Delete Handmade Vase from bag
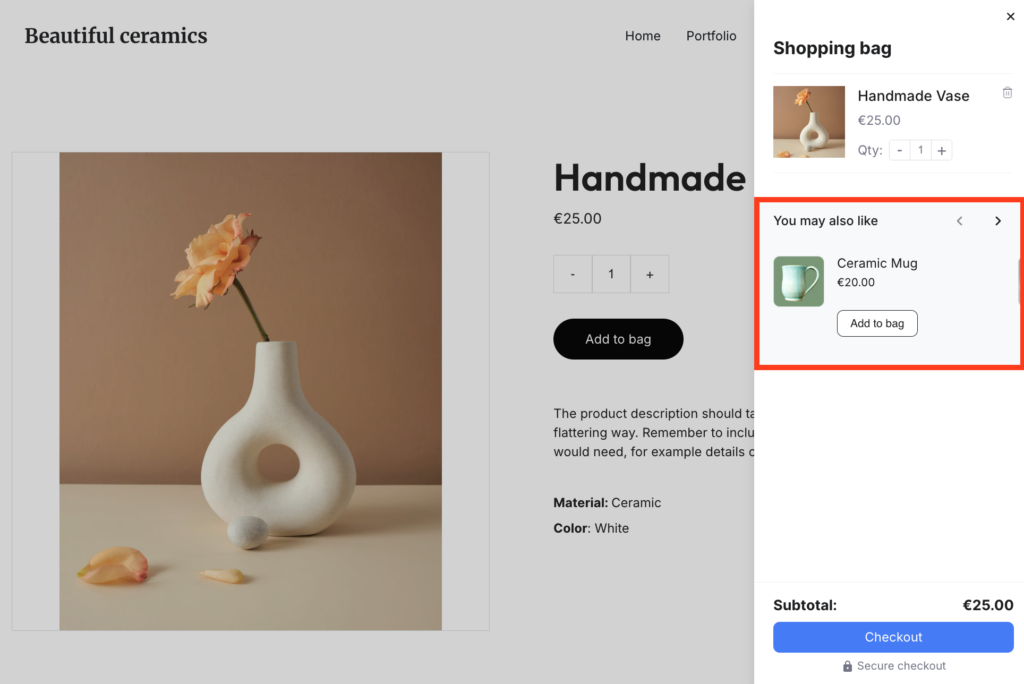 1007,93
